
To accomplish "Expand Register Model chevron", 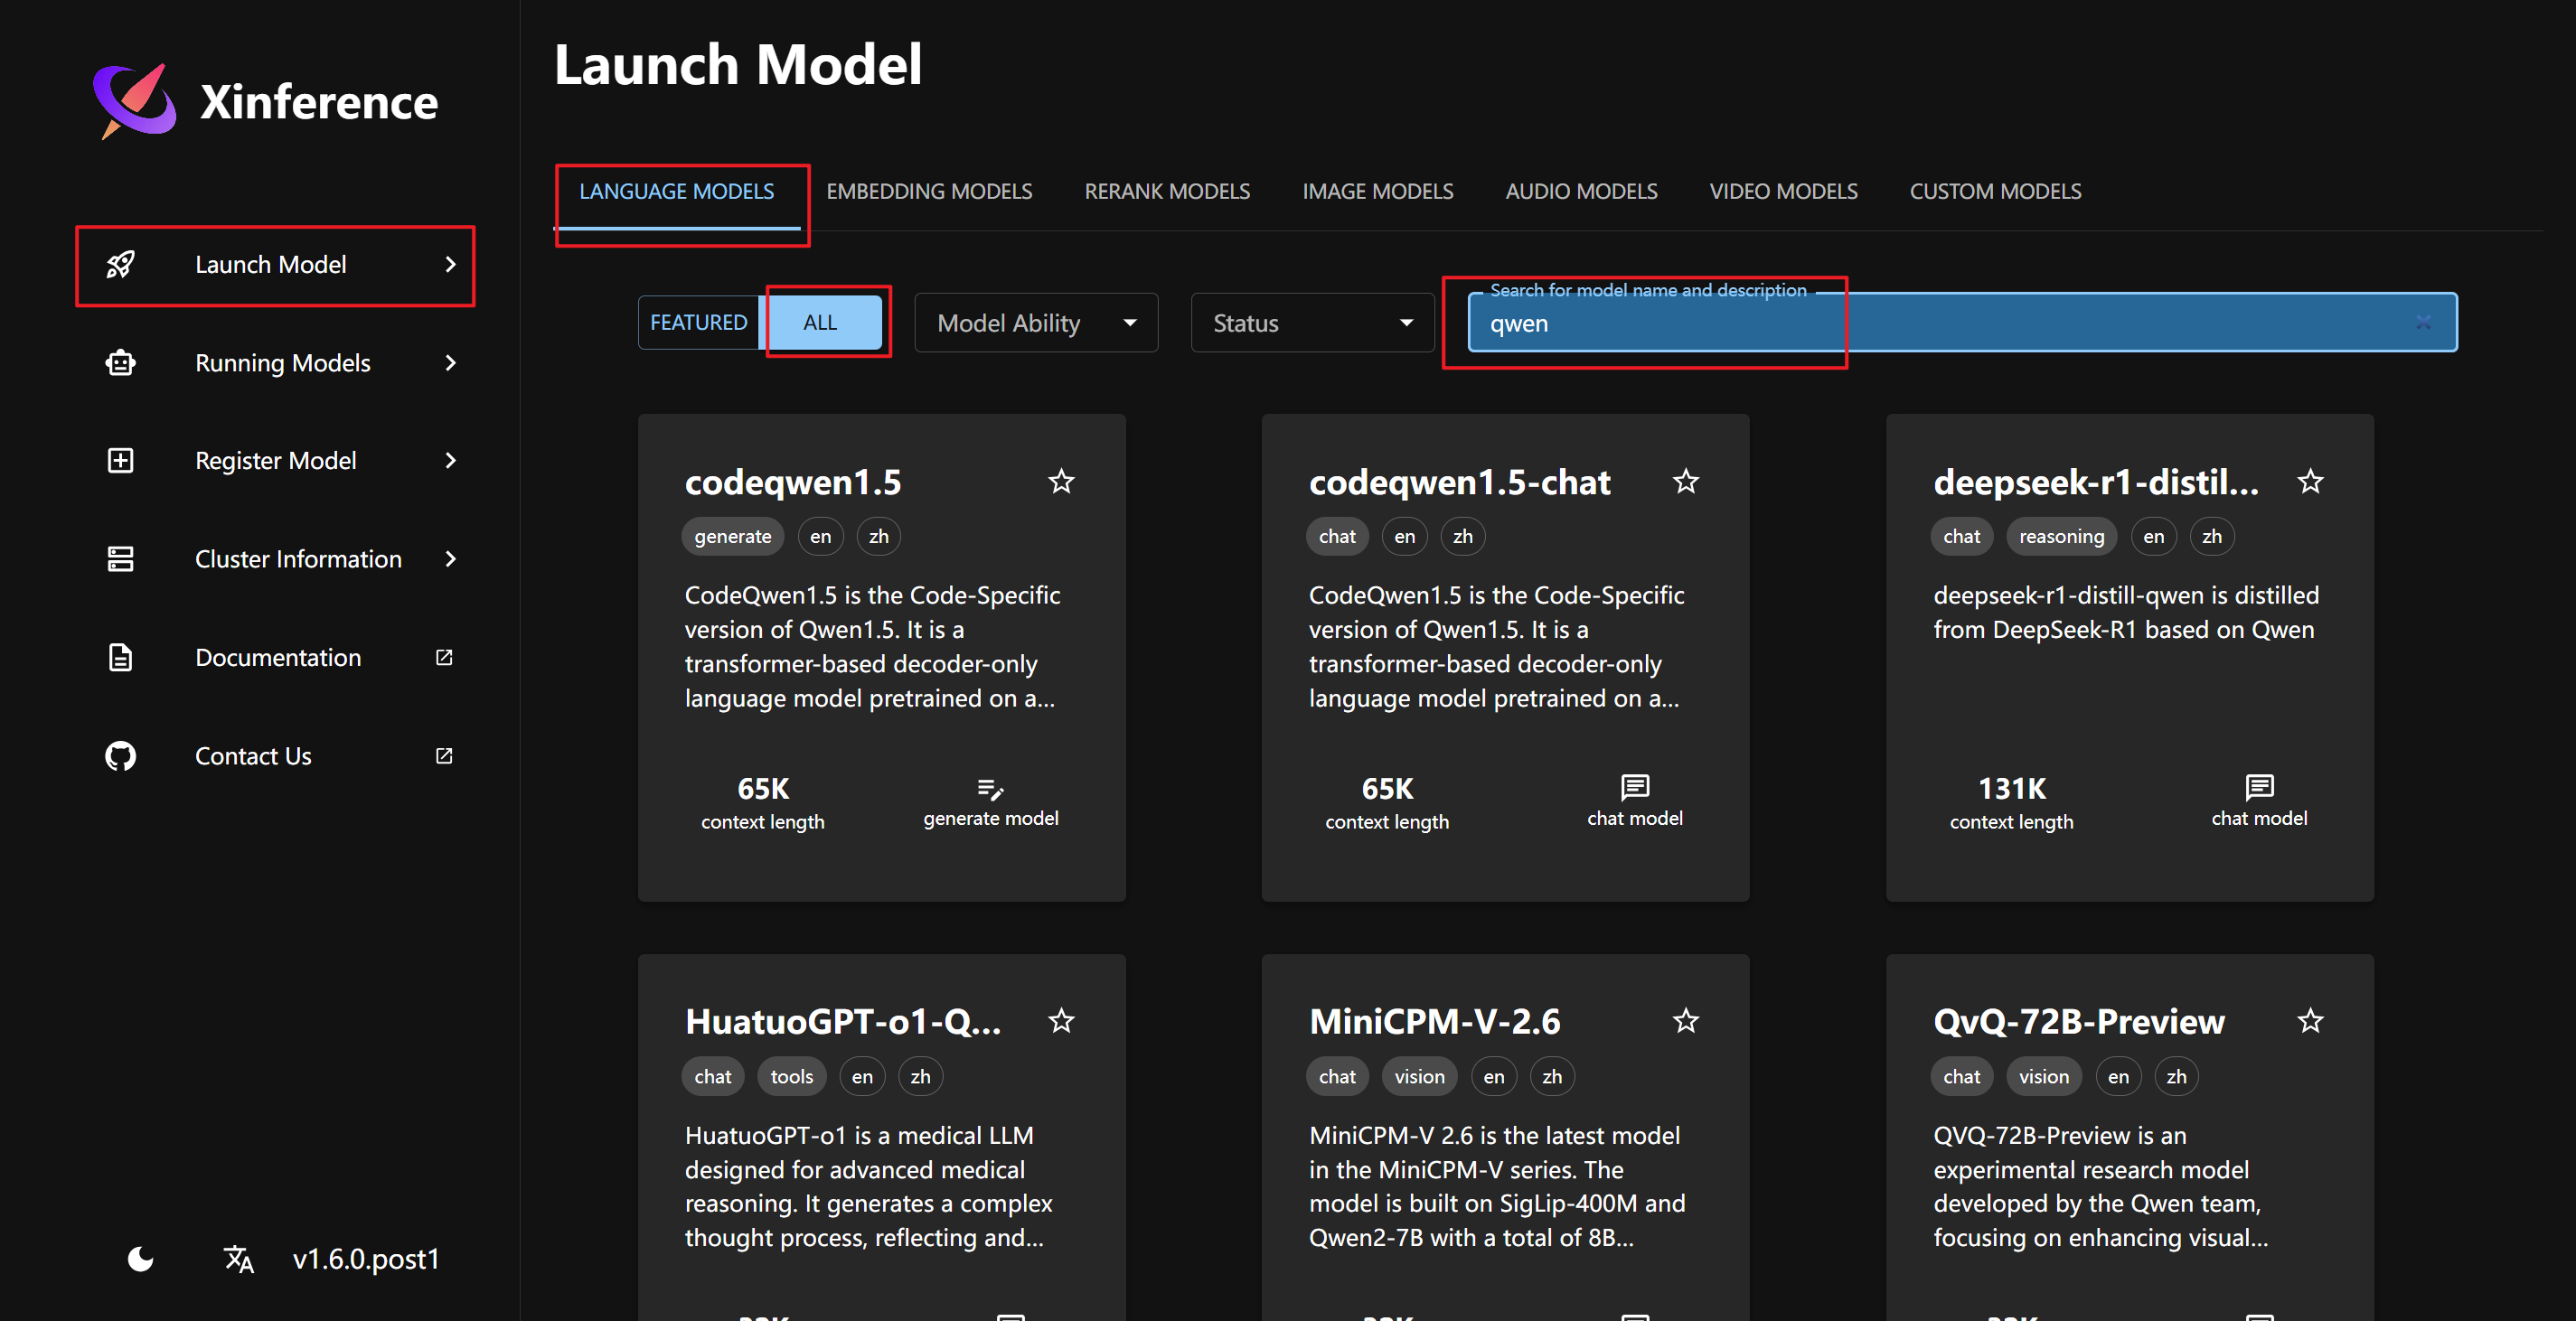I will pos(450,460).
